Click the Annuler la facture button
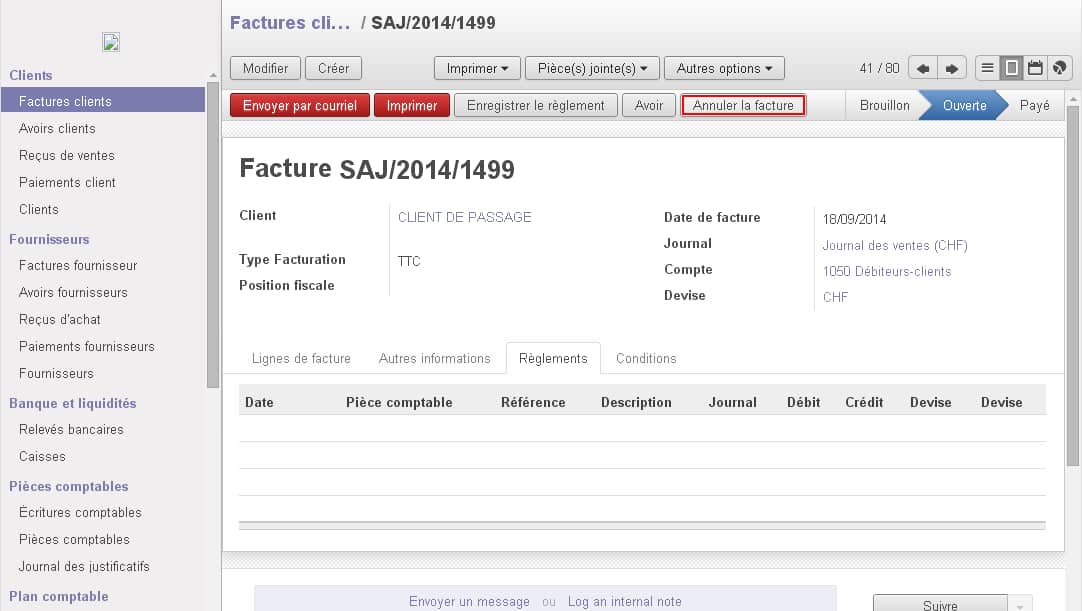This screenshot has width=1082, height=611. pos(743,104)
